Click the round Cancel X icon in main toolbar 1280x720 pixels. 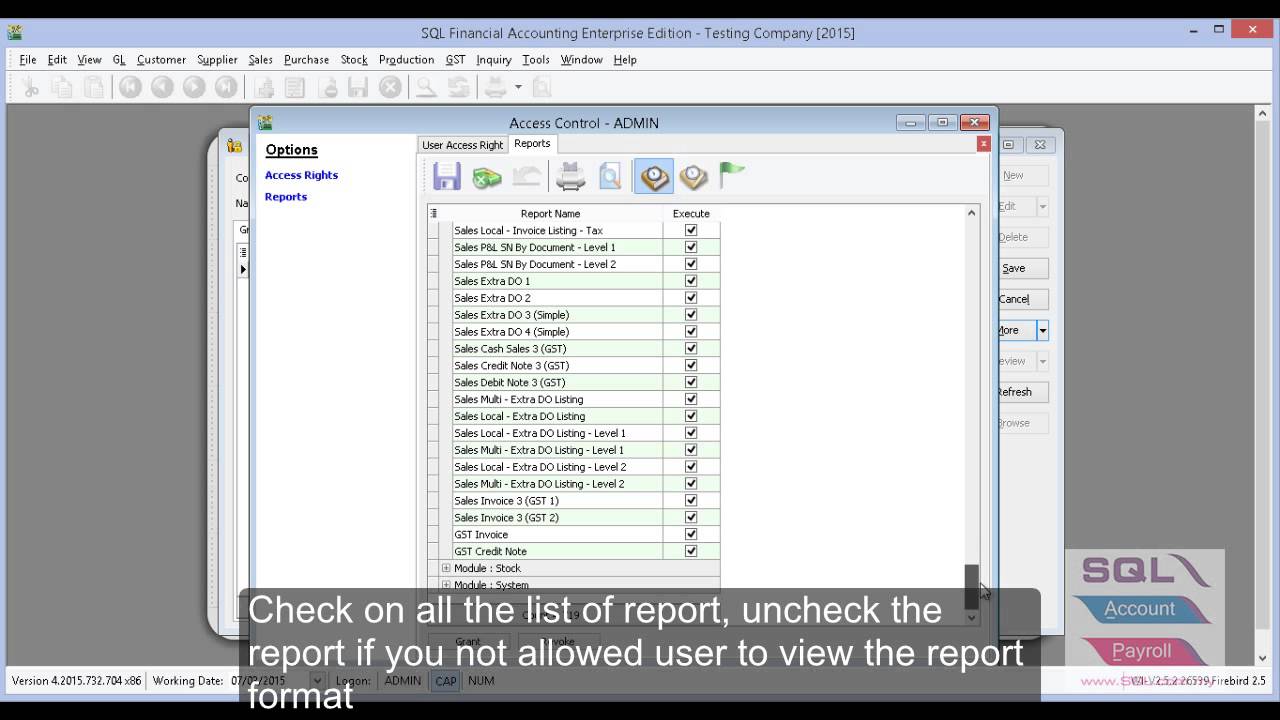[390, 87]
